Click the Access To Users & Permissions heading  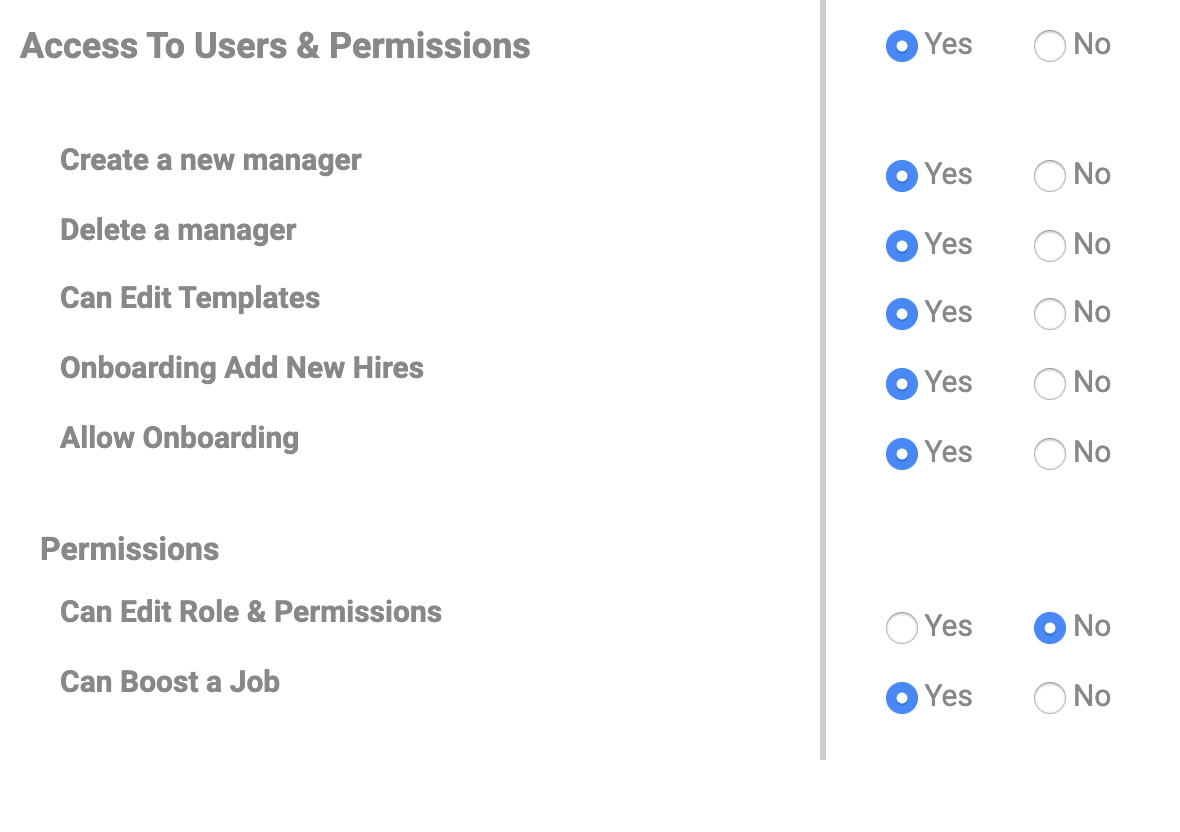click(x=275, y=46)
